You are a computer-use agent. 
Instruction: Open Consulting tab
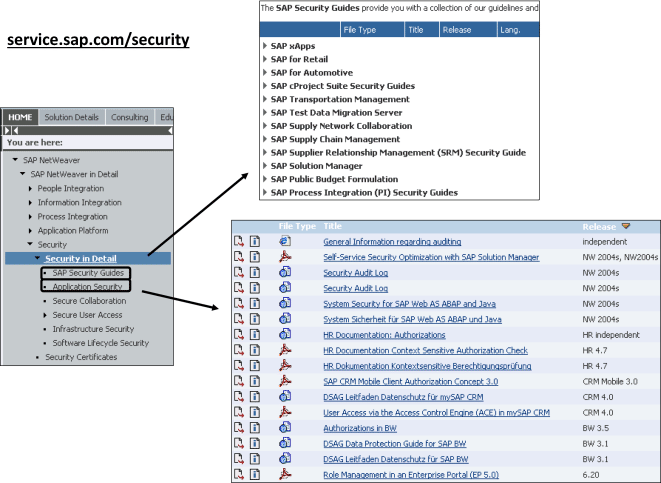(129, 117)
